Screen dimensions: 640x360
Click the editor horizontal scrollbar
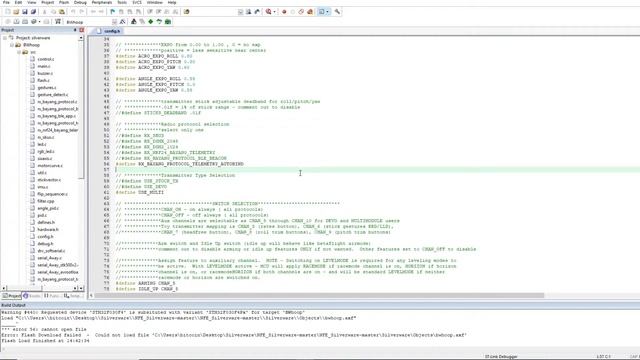point(318,296)
